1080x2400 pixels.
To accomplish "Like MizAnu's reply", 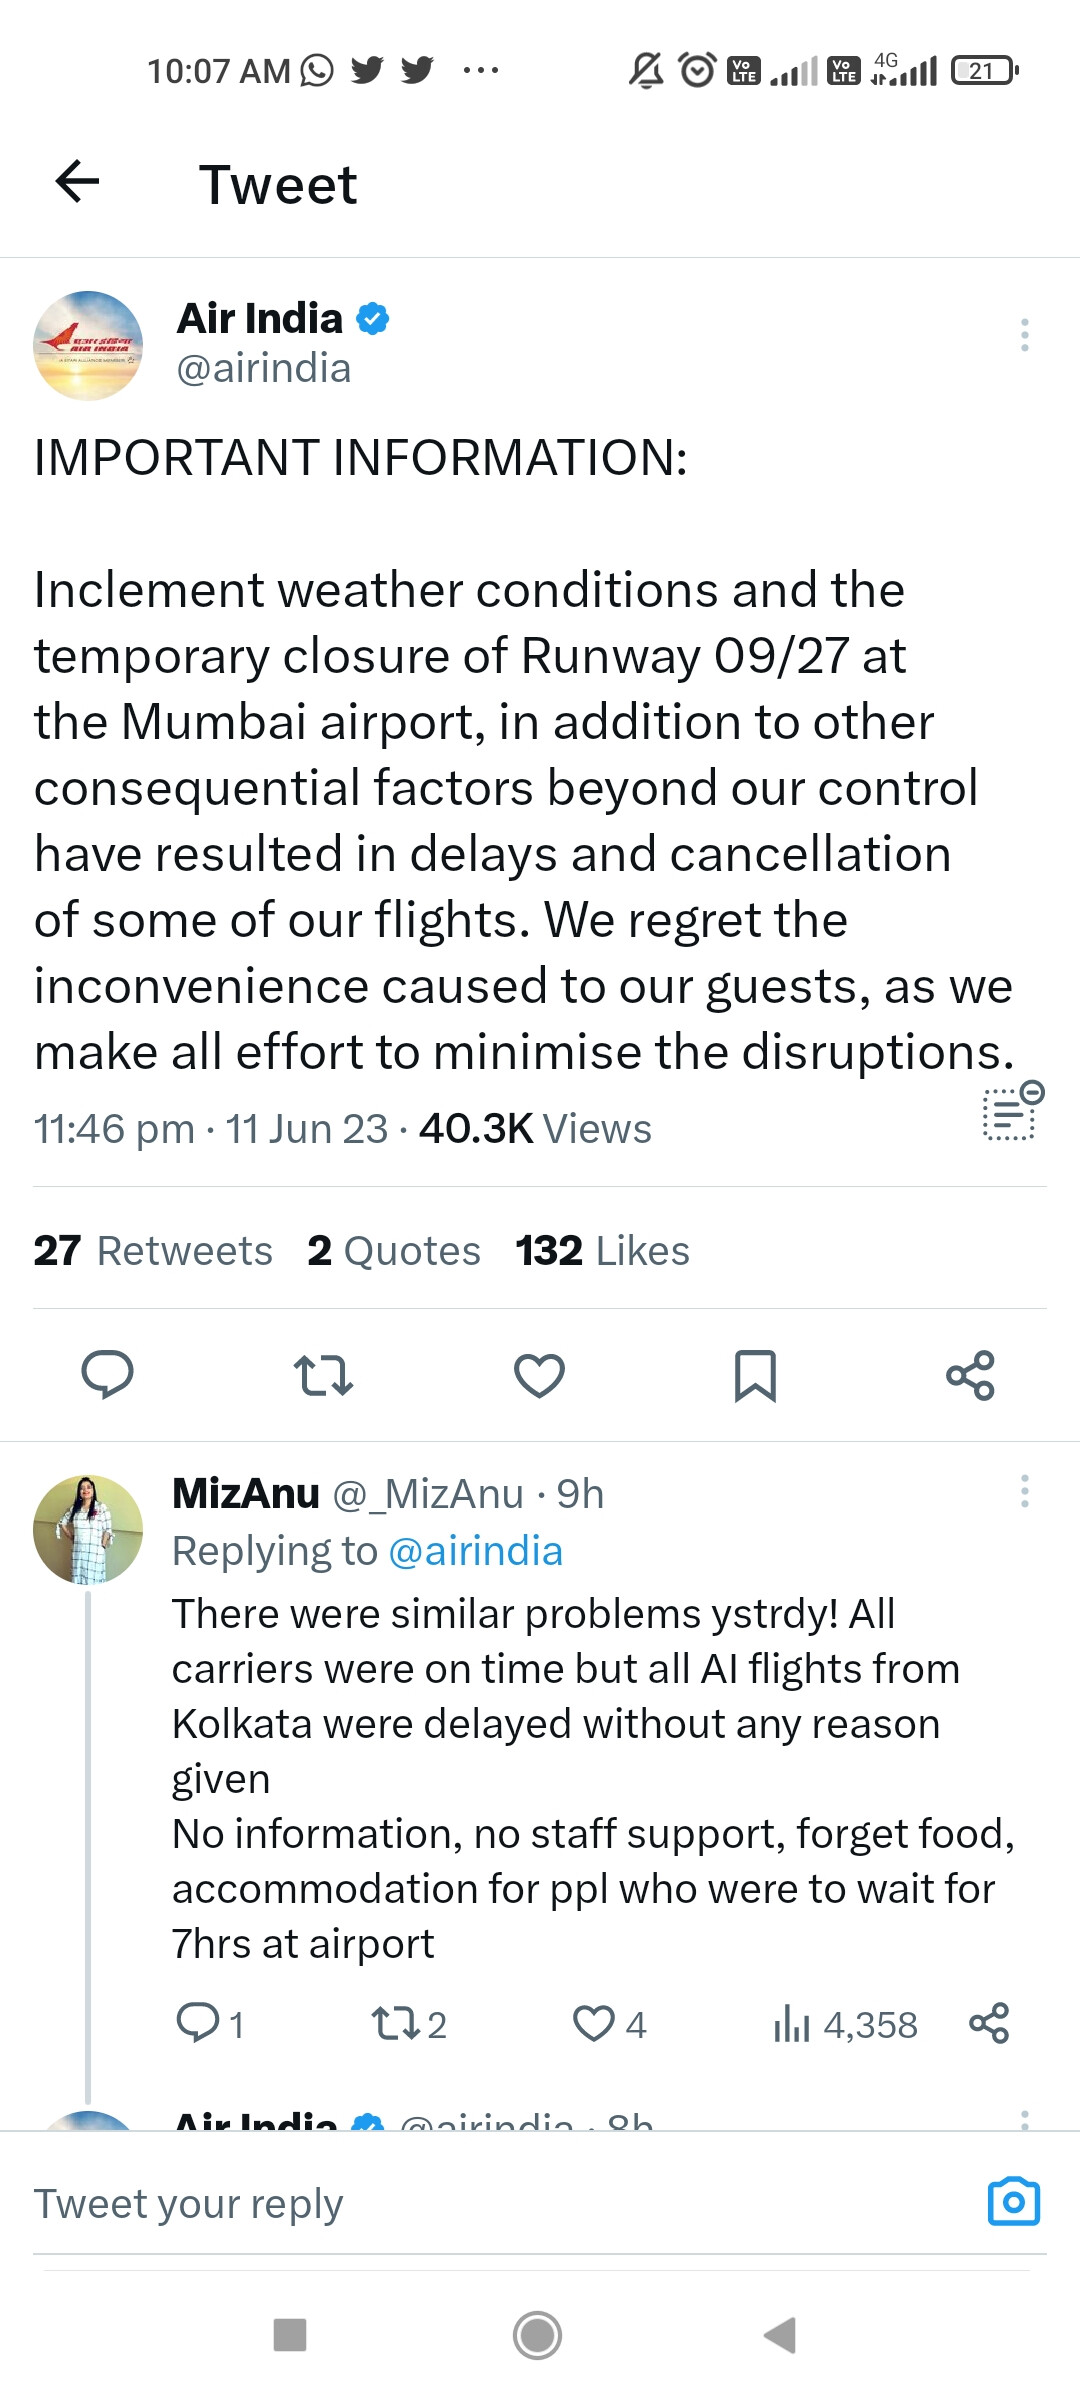I will pos(594,2024).
